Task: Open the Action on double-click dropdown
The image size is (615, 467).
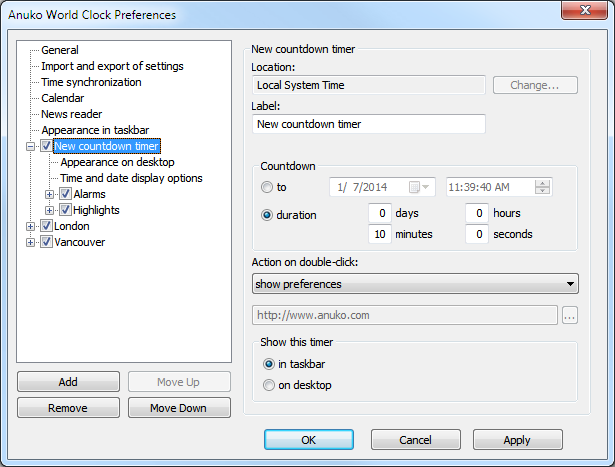Action: pyautogui.click(x=415, y=284)
